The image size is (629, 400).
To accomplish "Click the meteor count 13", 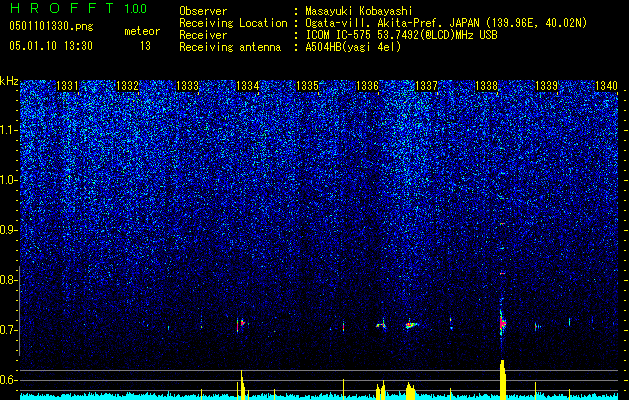I will pyautogui.click(x=145, y=46).
